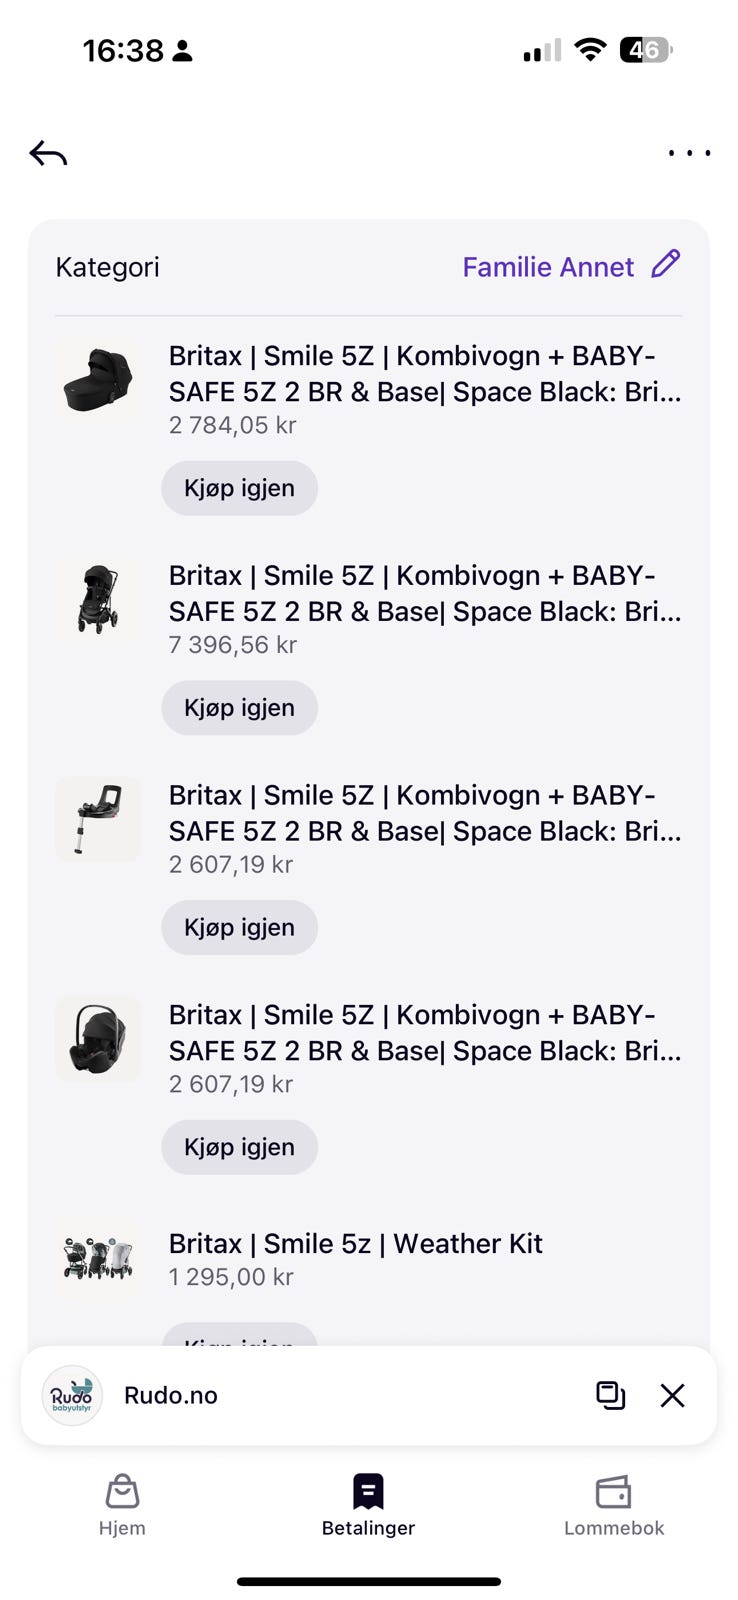Image resolution: width=738 pixels, height=1600 pixels.
Task: Tap the Familie Annet category link
Action: click(x=548, y=267)
